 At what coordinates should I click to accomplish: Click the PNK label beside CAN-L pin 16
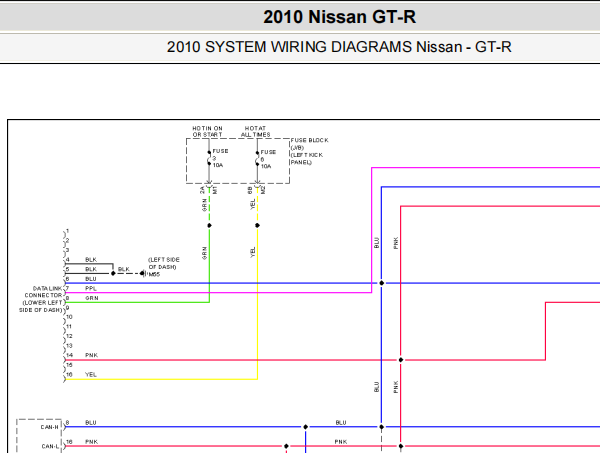91,442
